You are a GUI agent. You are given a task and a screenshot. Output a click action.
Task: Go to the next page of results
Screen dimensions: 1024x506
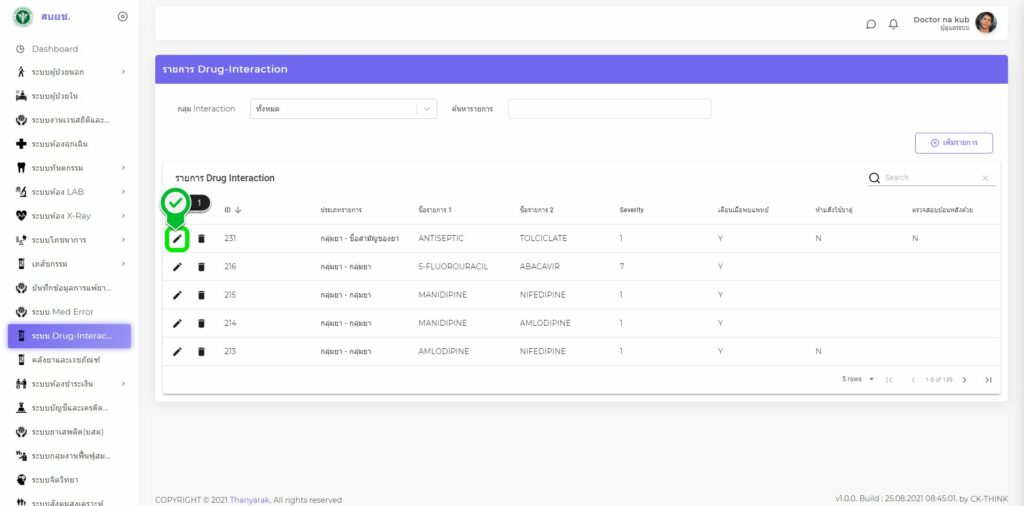point(964,380)
